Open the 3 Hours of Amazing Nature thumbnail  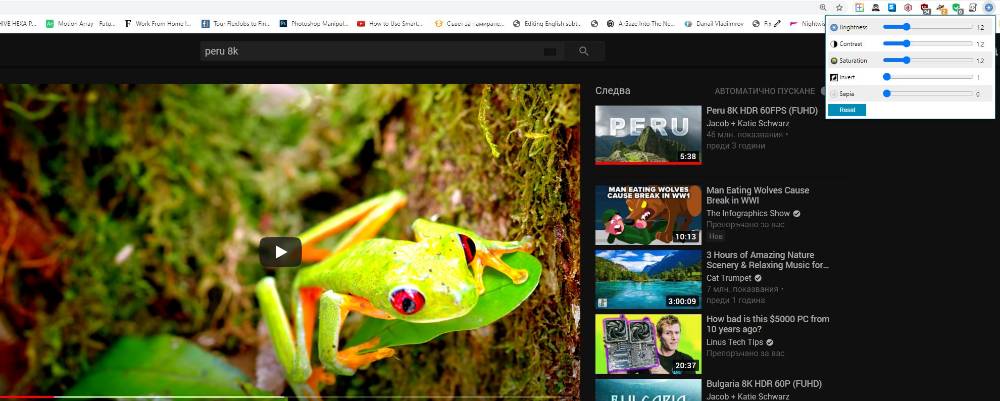coord(648,279)
